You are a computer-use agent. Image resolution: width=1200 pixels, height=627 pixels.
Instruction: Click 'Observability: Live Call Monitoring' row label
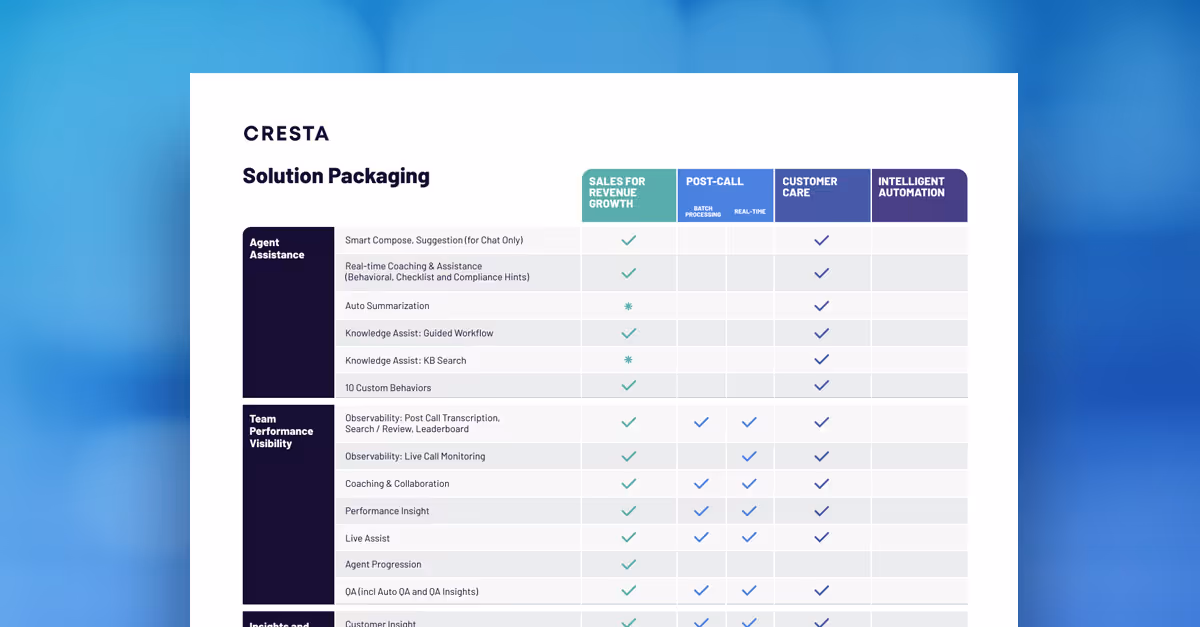coord(415,456)
